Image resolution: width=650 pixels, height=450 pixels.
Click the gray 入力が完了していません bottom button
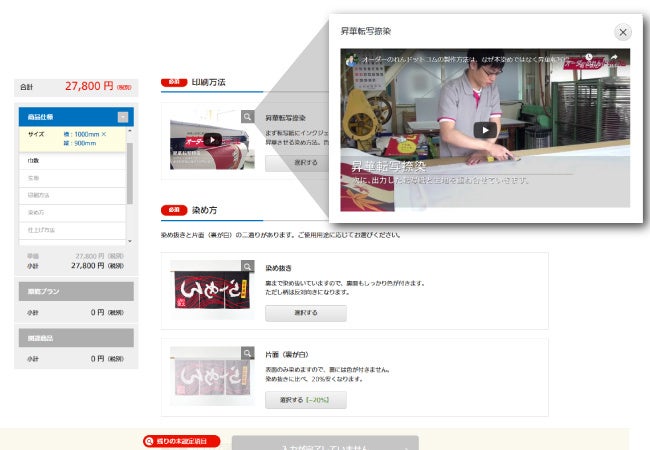click(325, 443)
